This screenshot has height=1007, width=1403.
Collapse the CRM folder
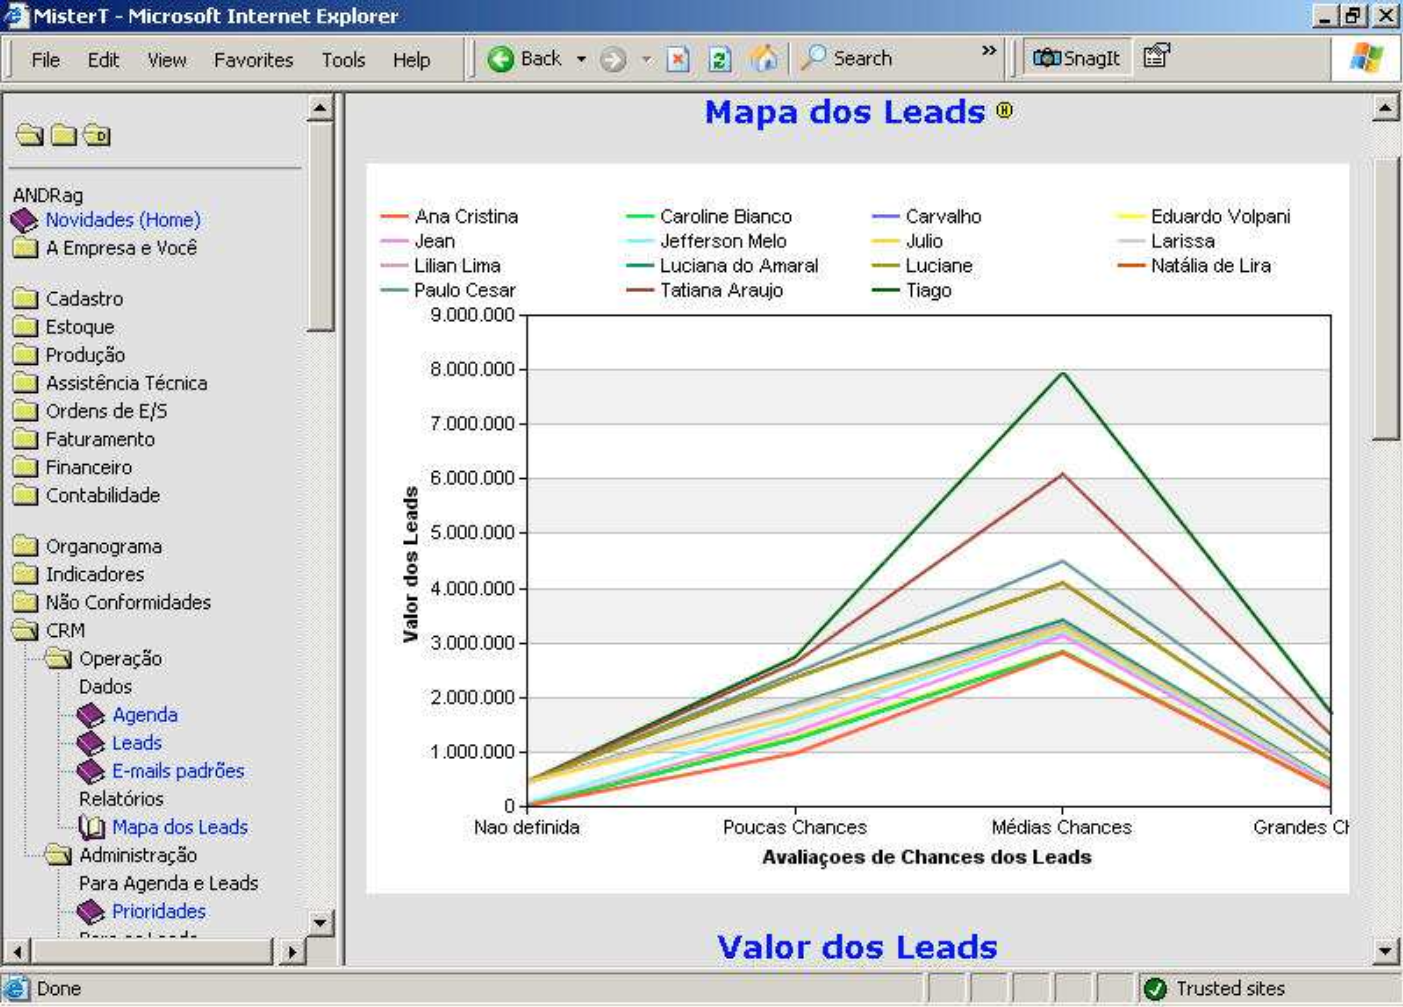pos(25,631)
